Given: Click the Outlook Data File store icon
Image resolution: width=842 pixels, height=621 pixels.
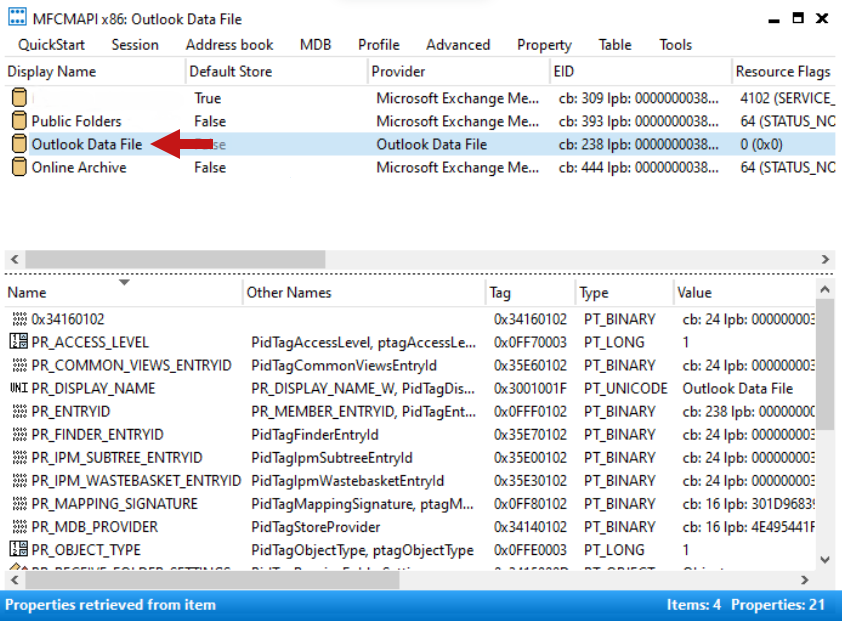Looking at the screenshot, I should pyautogui.click(x=19, y=143).
